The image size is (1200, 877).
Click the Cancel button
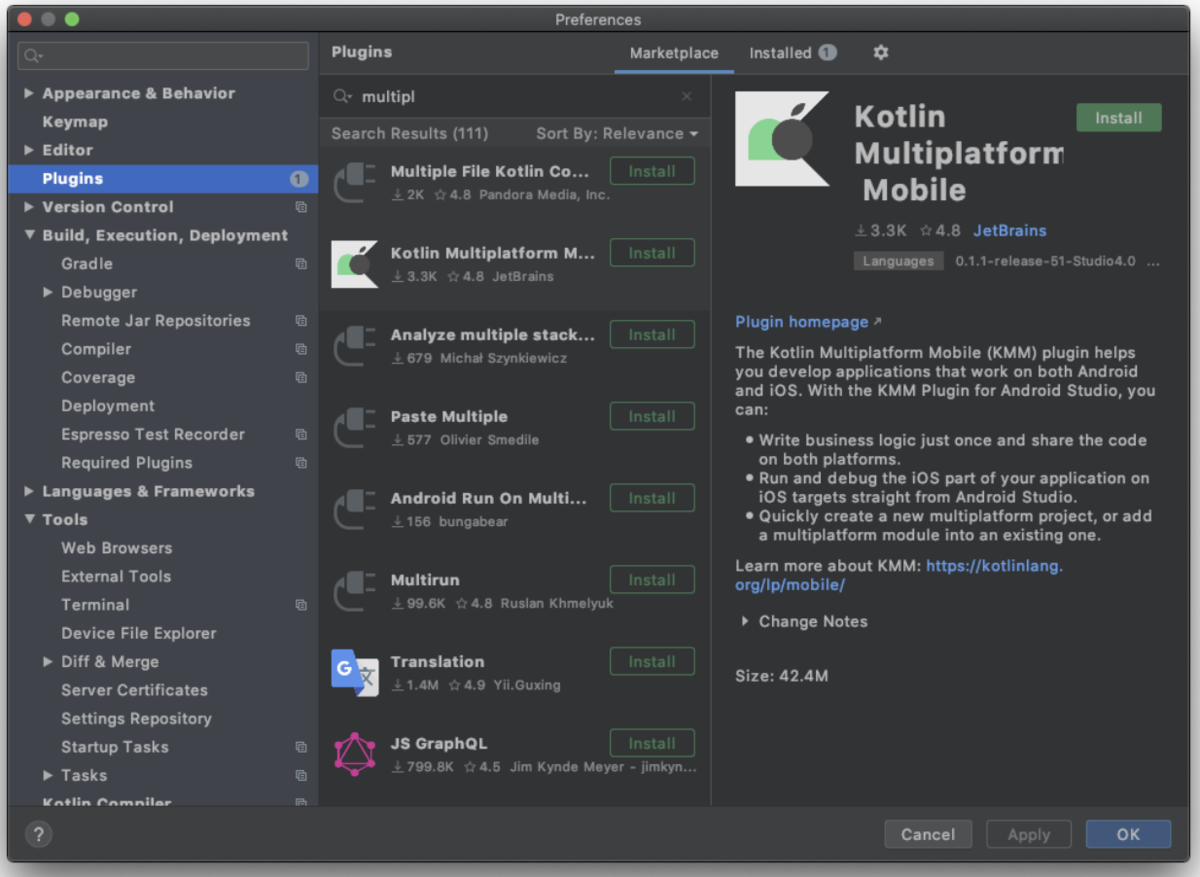pos(928,834)
